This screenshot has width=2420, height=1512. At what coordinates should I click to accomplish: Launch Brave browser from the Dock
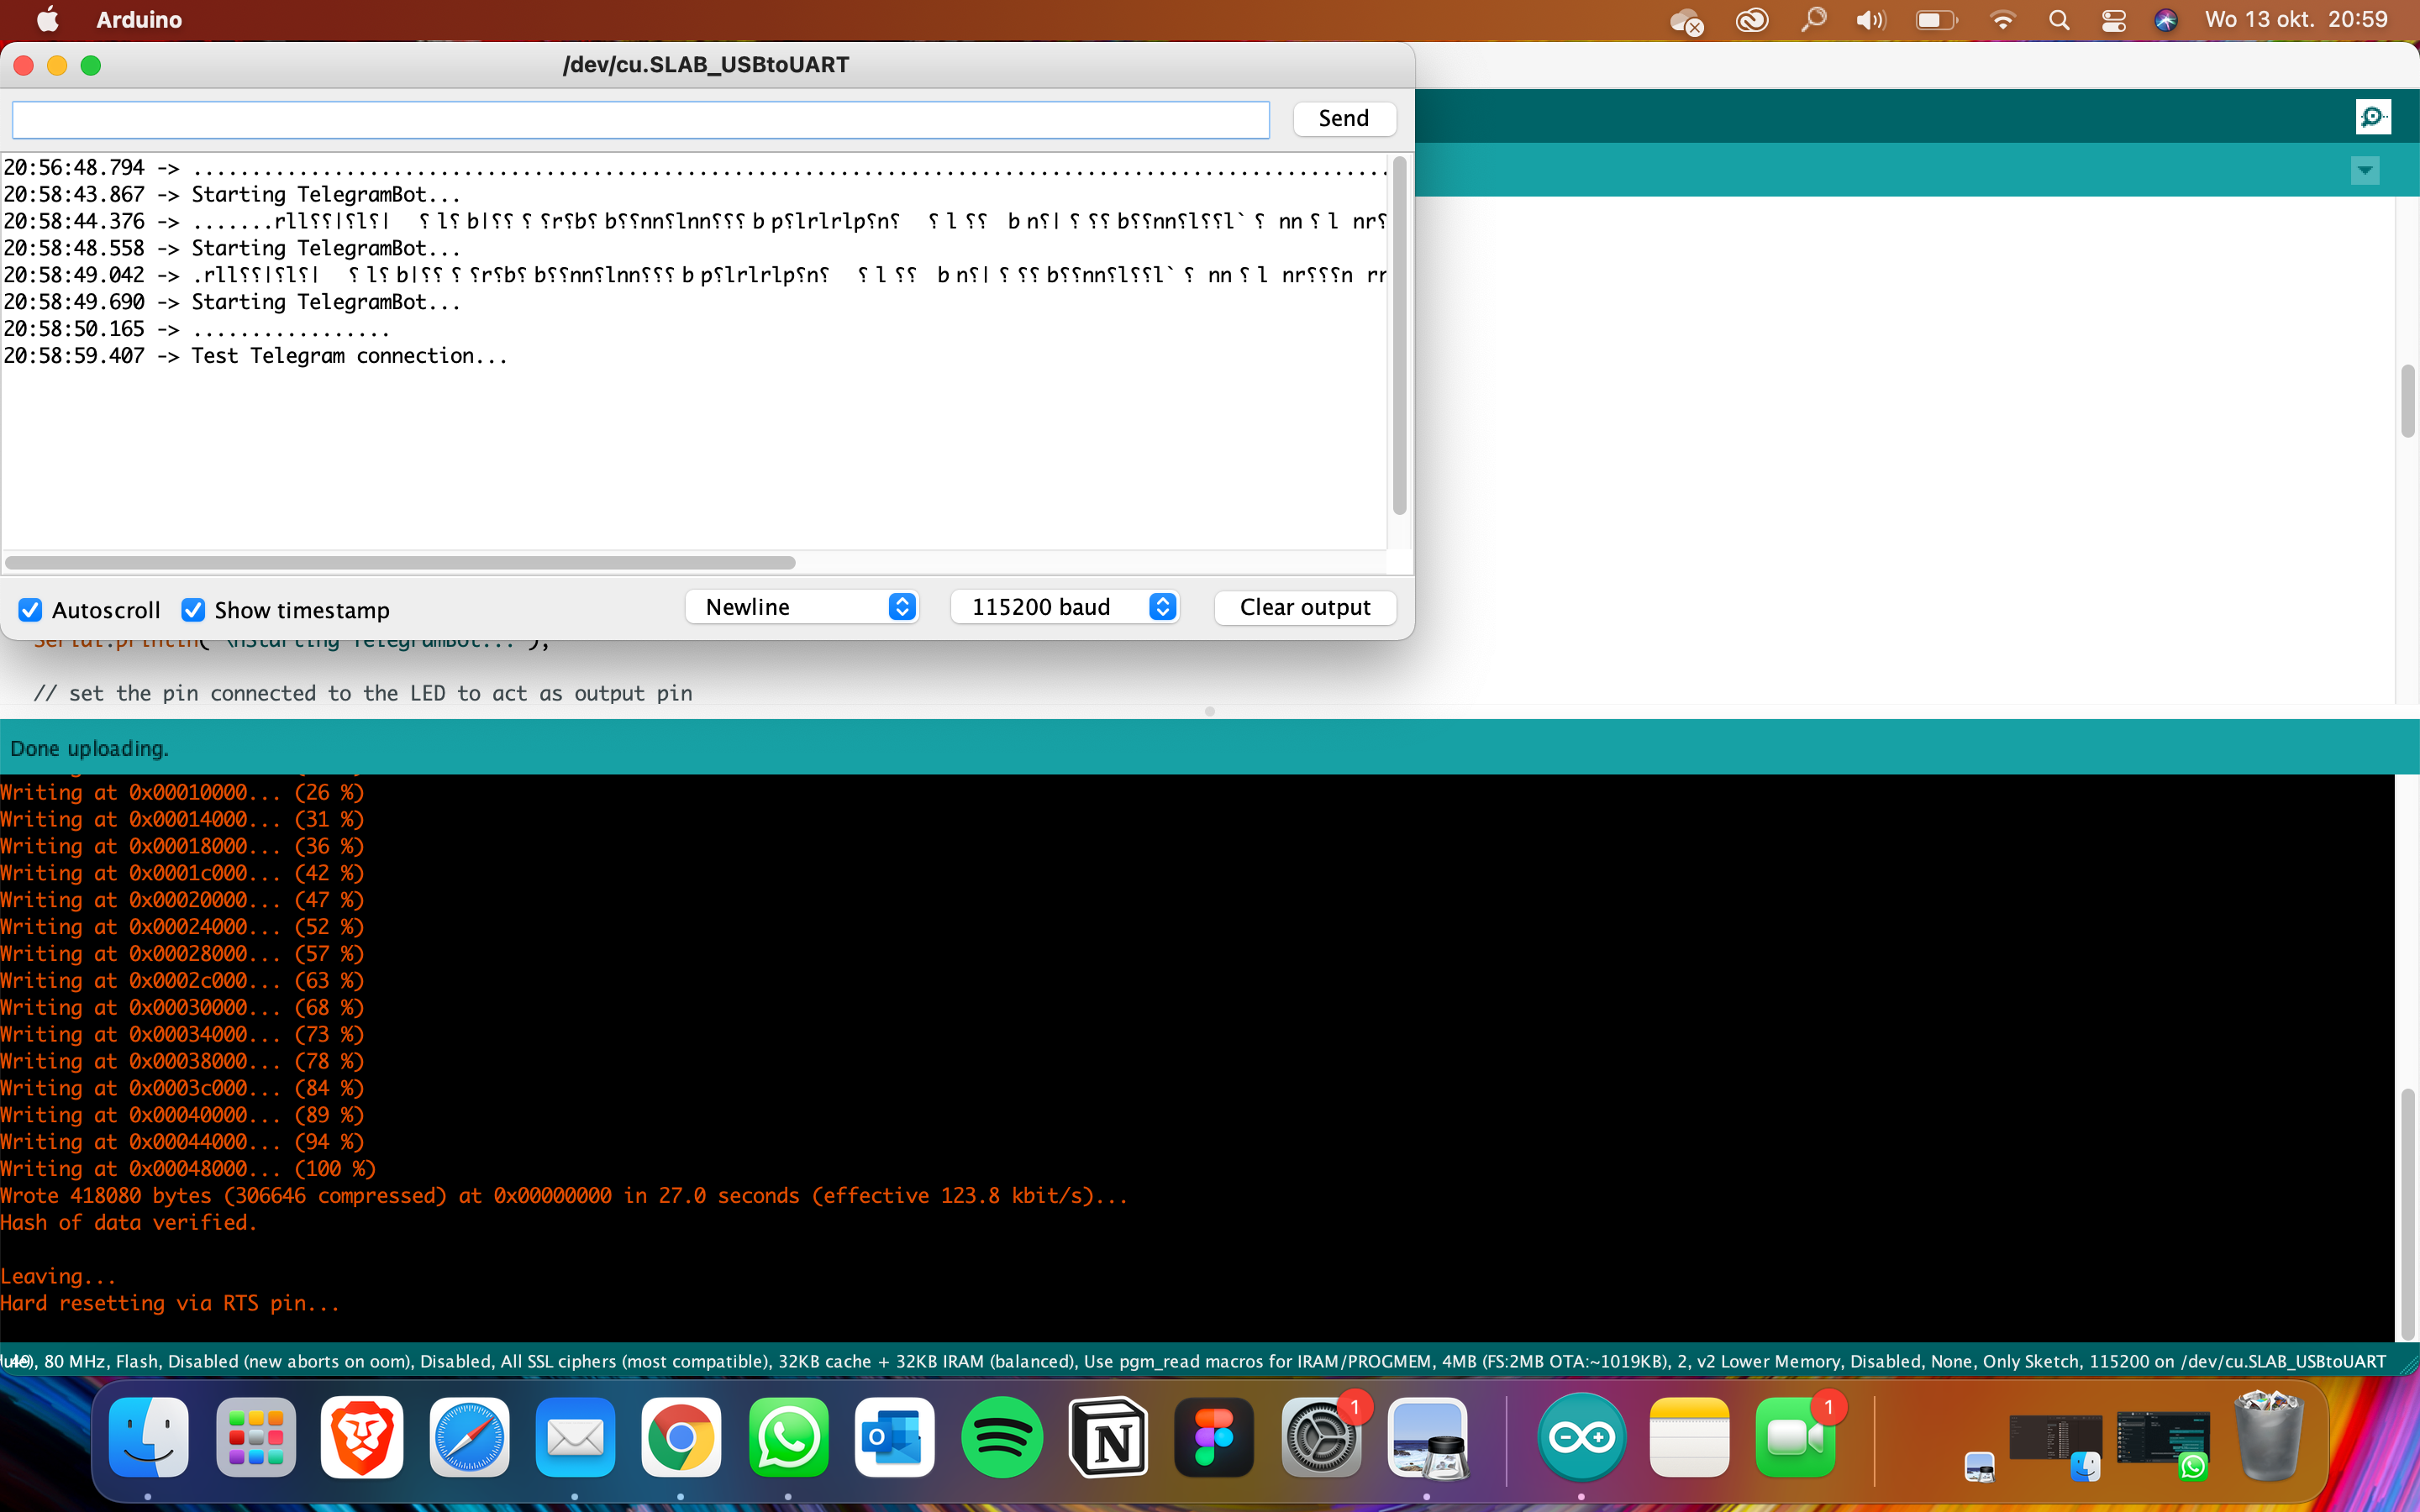click(x=362, y=1437)
